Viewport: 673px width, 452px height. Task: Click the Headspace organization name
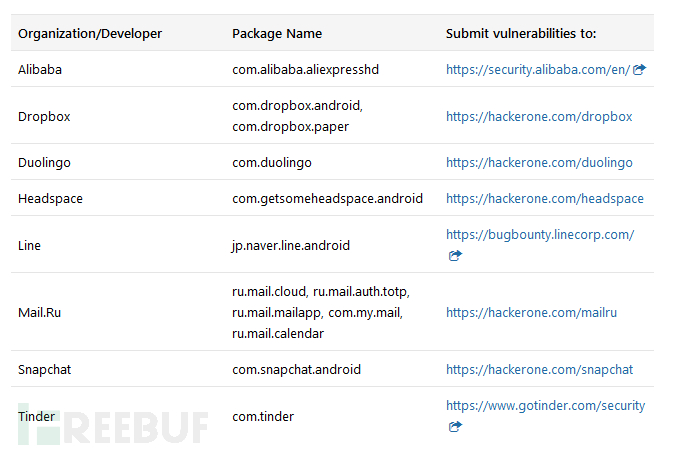coord(50,198)
